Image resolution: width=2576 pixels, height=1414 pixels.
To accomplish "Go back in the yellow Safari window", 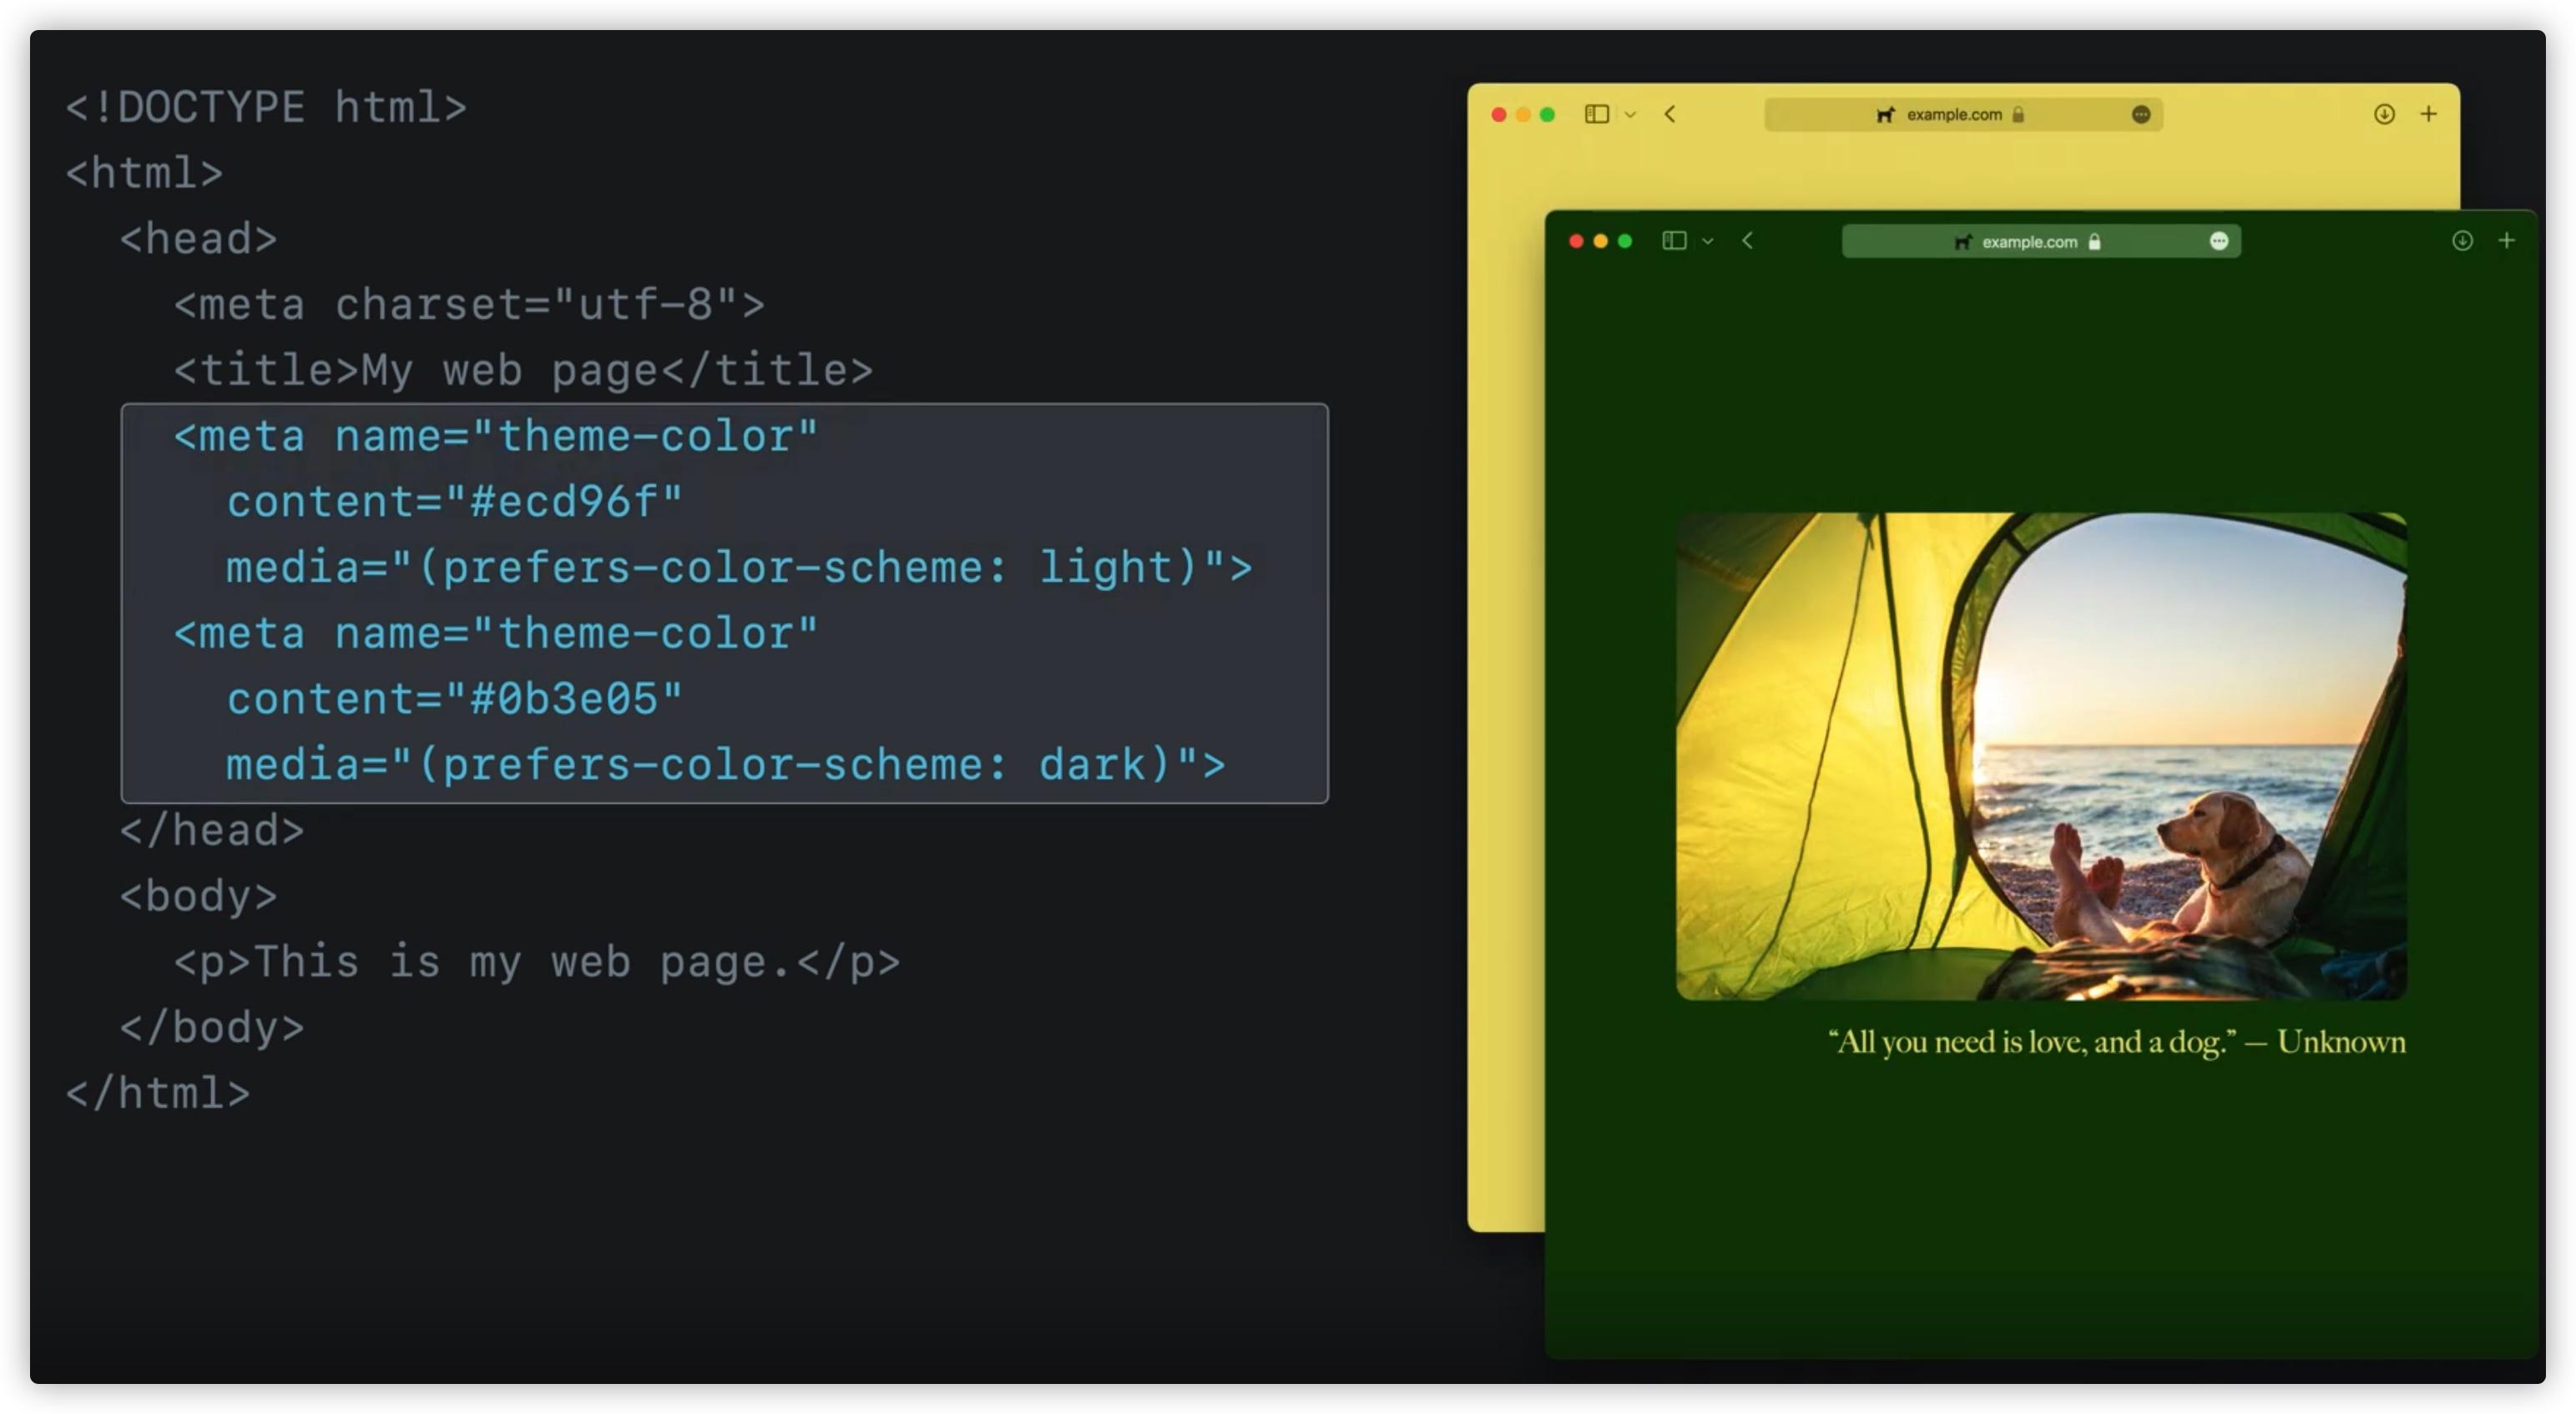I will pyautogui.click(x=1670, y=114).
